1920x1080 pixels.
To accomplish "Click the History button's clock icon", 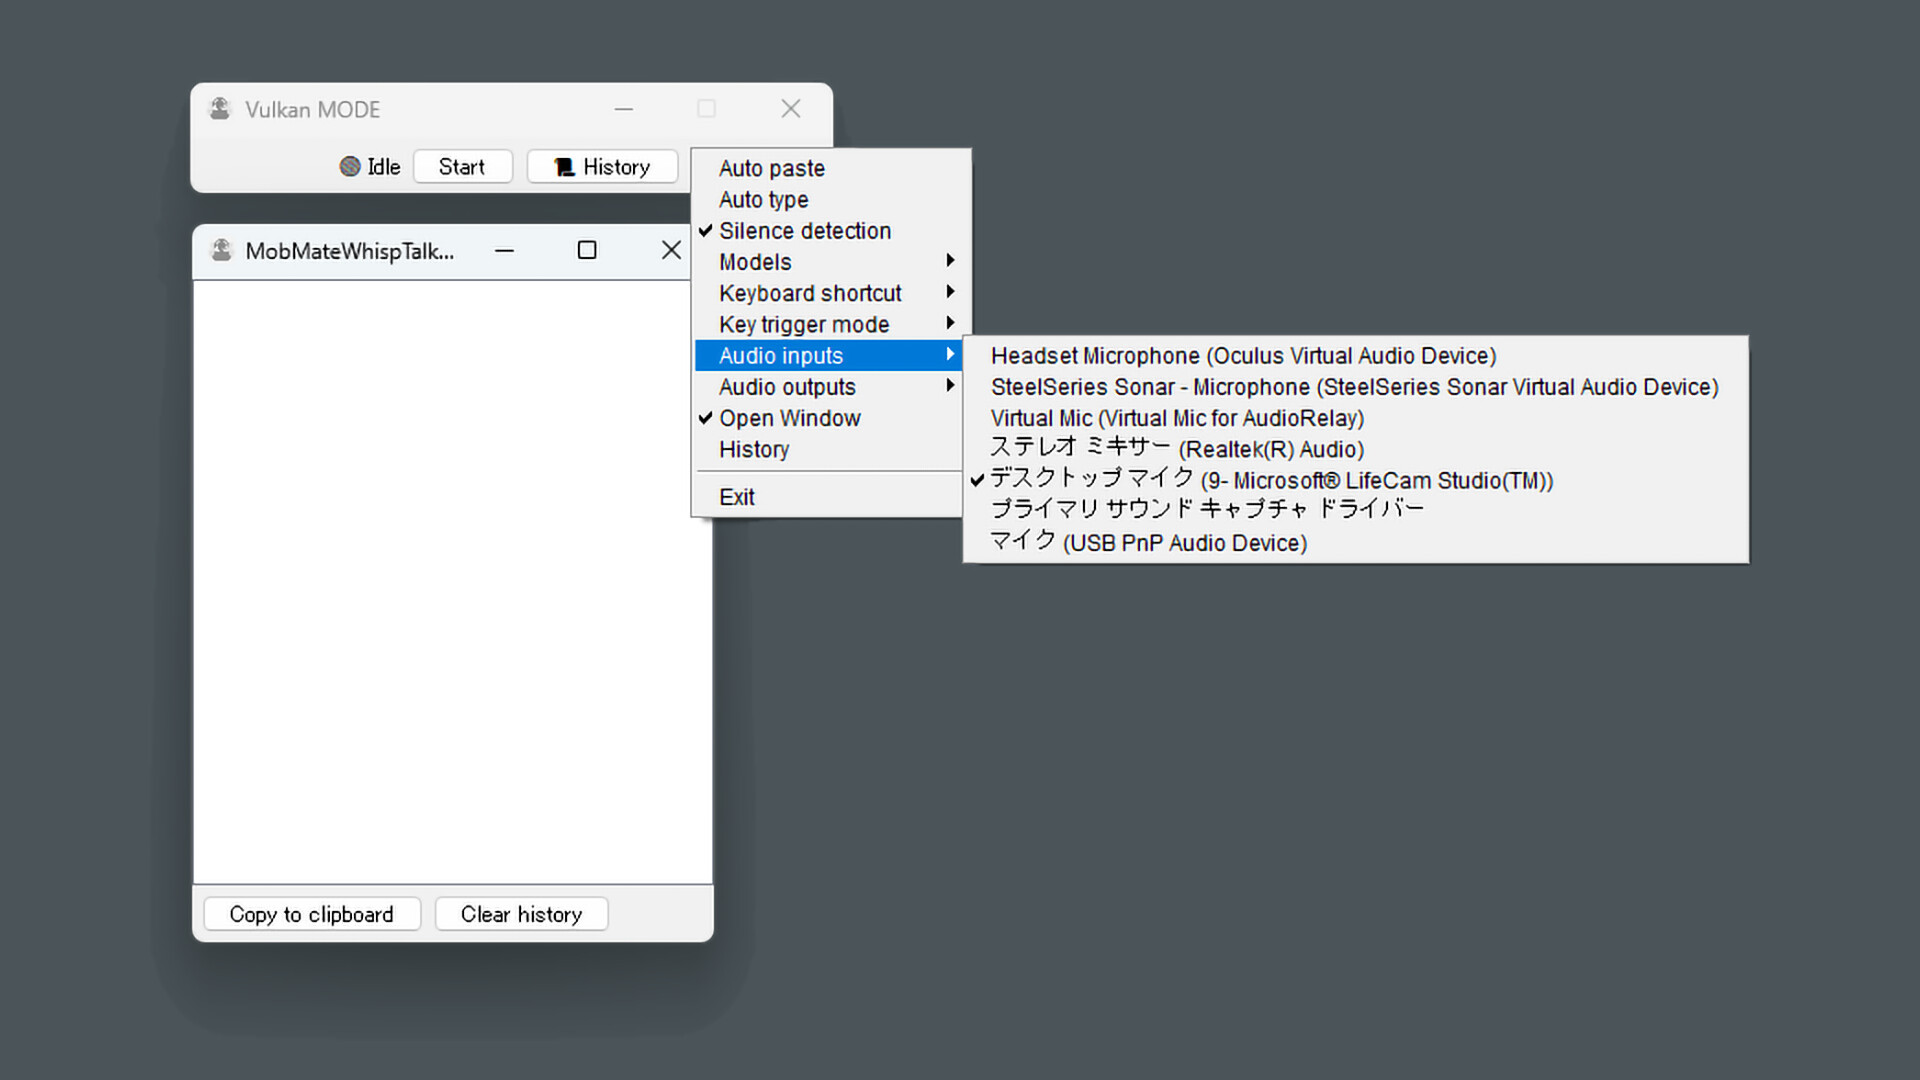I will pos(564,166).
